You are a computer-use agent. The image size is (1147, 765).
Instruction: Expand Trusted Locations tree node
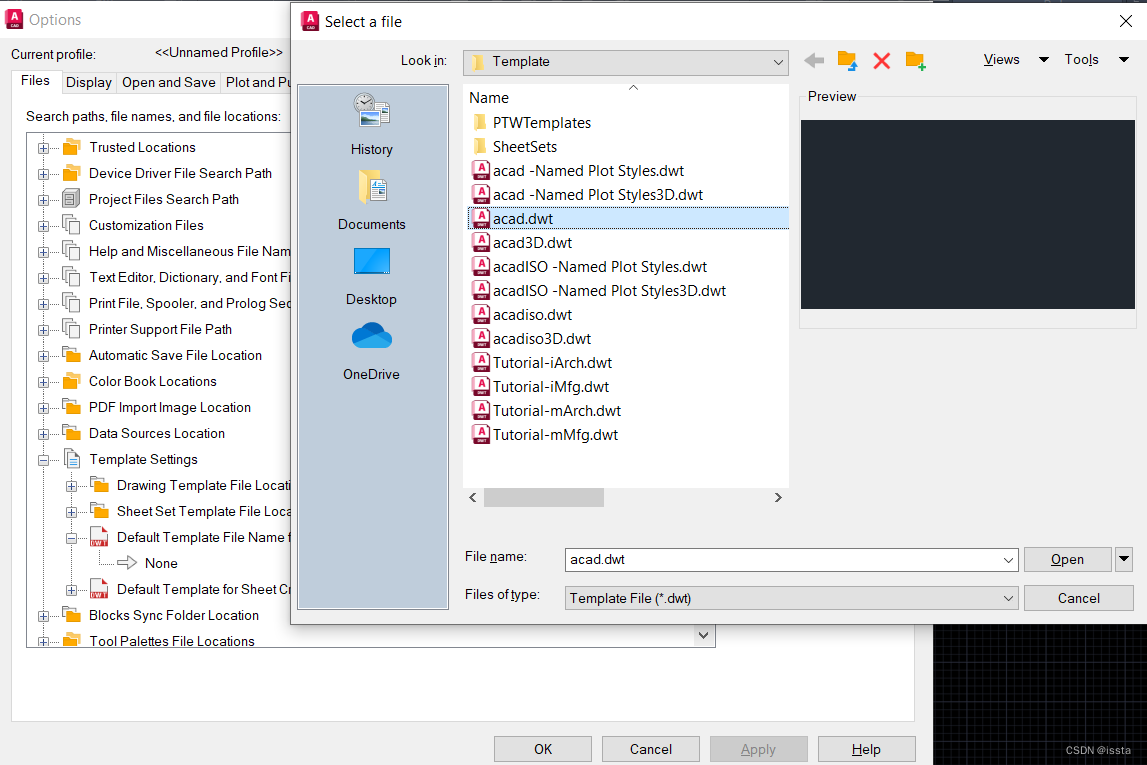(44, 148)
